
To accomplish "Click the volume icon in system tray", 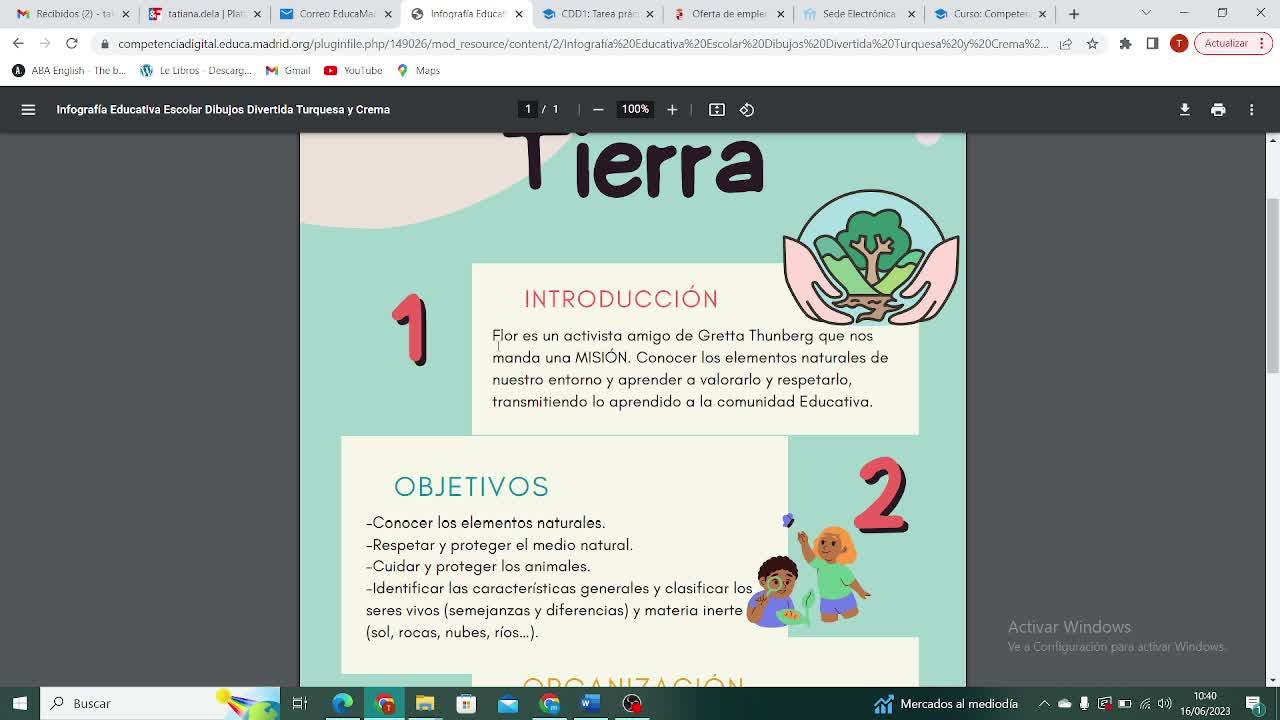I will pos(1164,703).
